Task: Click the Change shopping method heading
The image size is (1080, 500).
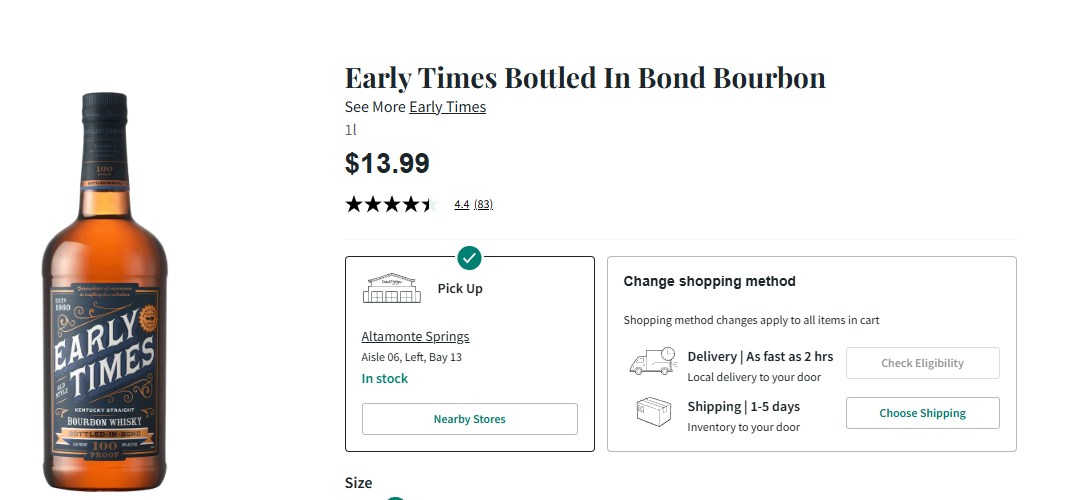Action: click(709, 281)
